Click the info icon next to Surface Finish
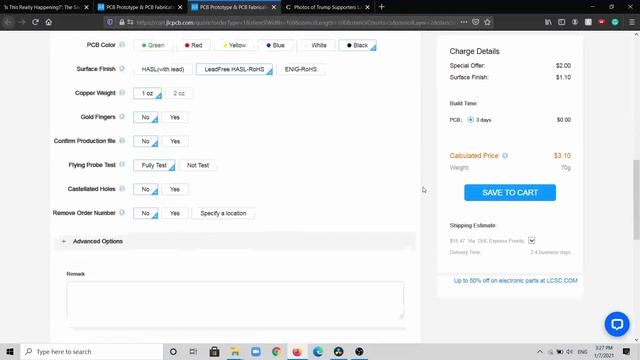Image resolution: width=640 pixels, height=360 pixels. pyautogui.click(x=122, y=69)
